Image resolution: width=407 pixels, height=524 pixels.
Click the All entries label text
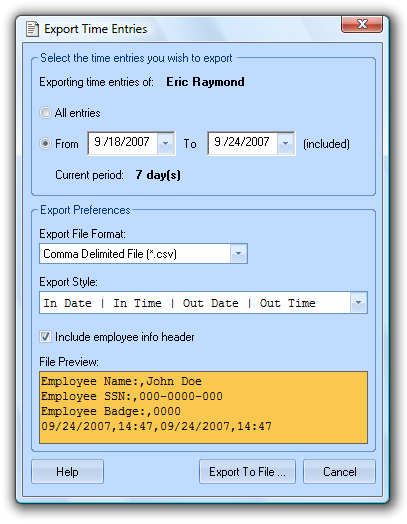coord(78,113)
